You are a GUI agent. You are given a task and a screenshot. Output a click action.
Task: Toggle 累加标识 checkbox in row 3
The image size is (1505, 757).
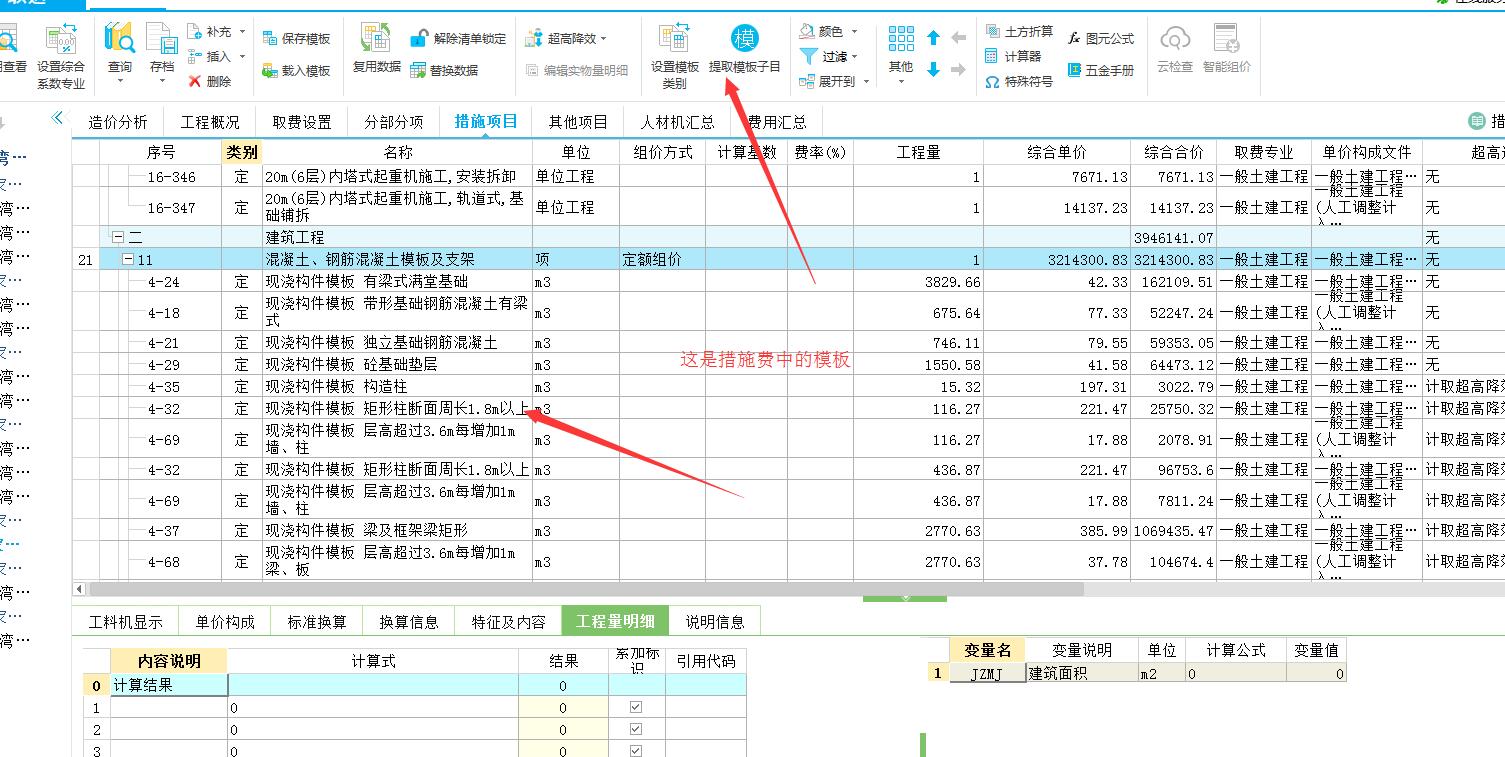click(x=636, y=750)
